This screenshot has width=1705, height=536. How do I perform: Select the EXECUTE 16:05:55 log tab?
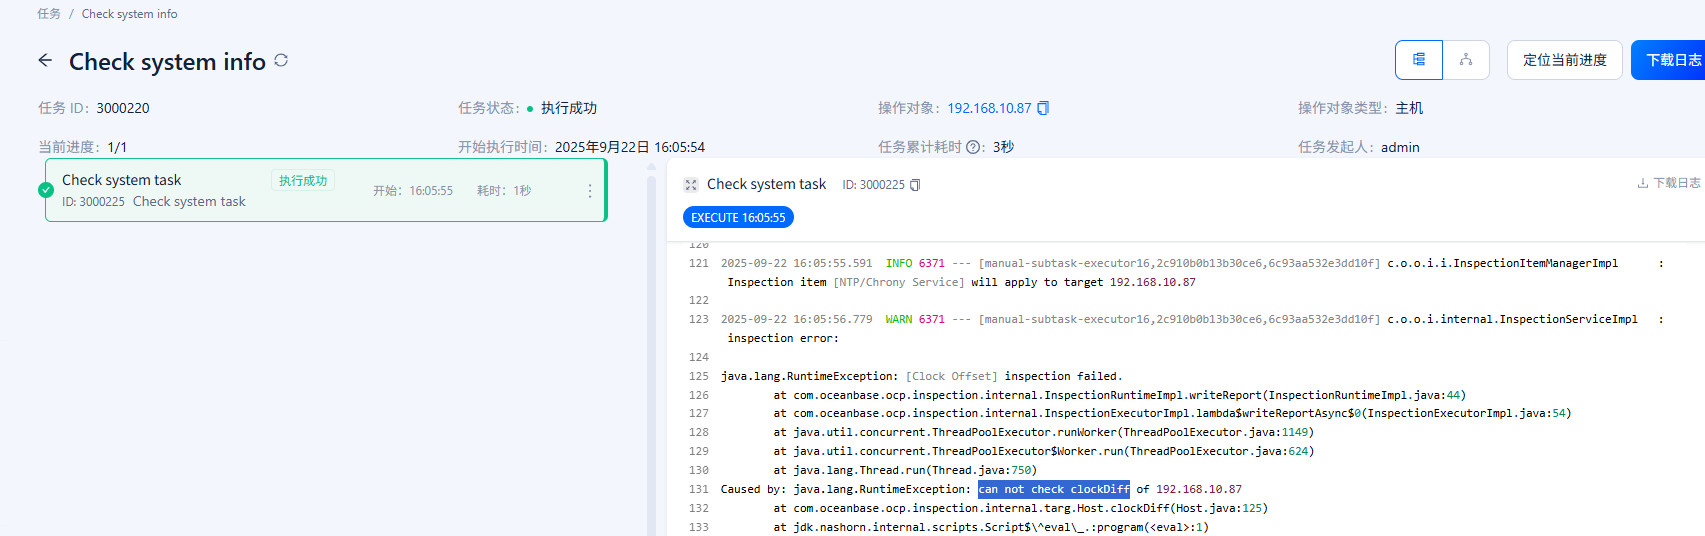(x=738, y=217)
